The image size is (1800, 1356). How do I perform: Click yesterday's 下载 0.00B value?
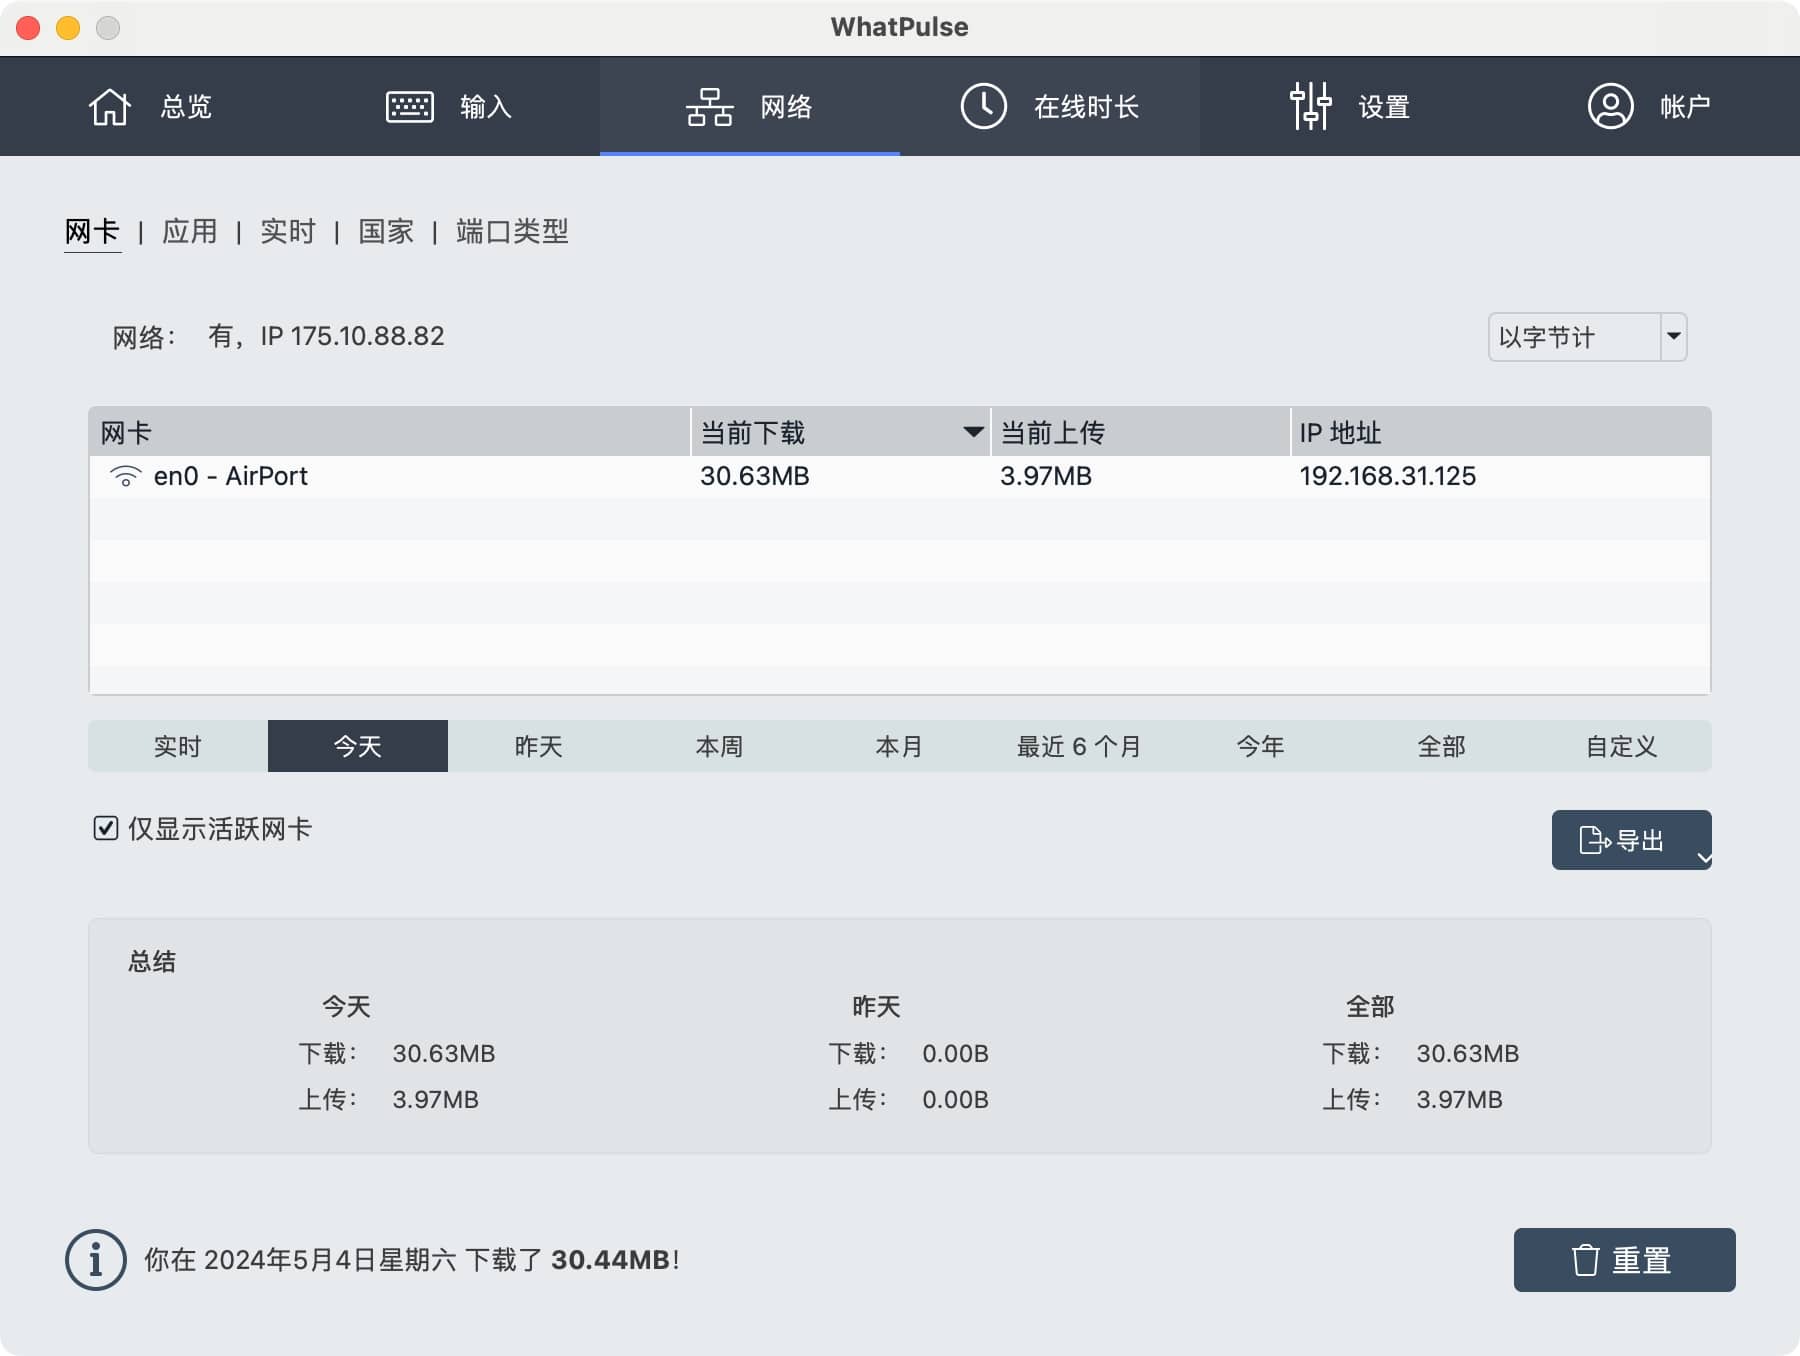955,1054
